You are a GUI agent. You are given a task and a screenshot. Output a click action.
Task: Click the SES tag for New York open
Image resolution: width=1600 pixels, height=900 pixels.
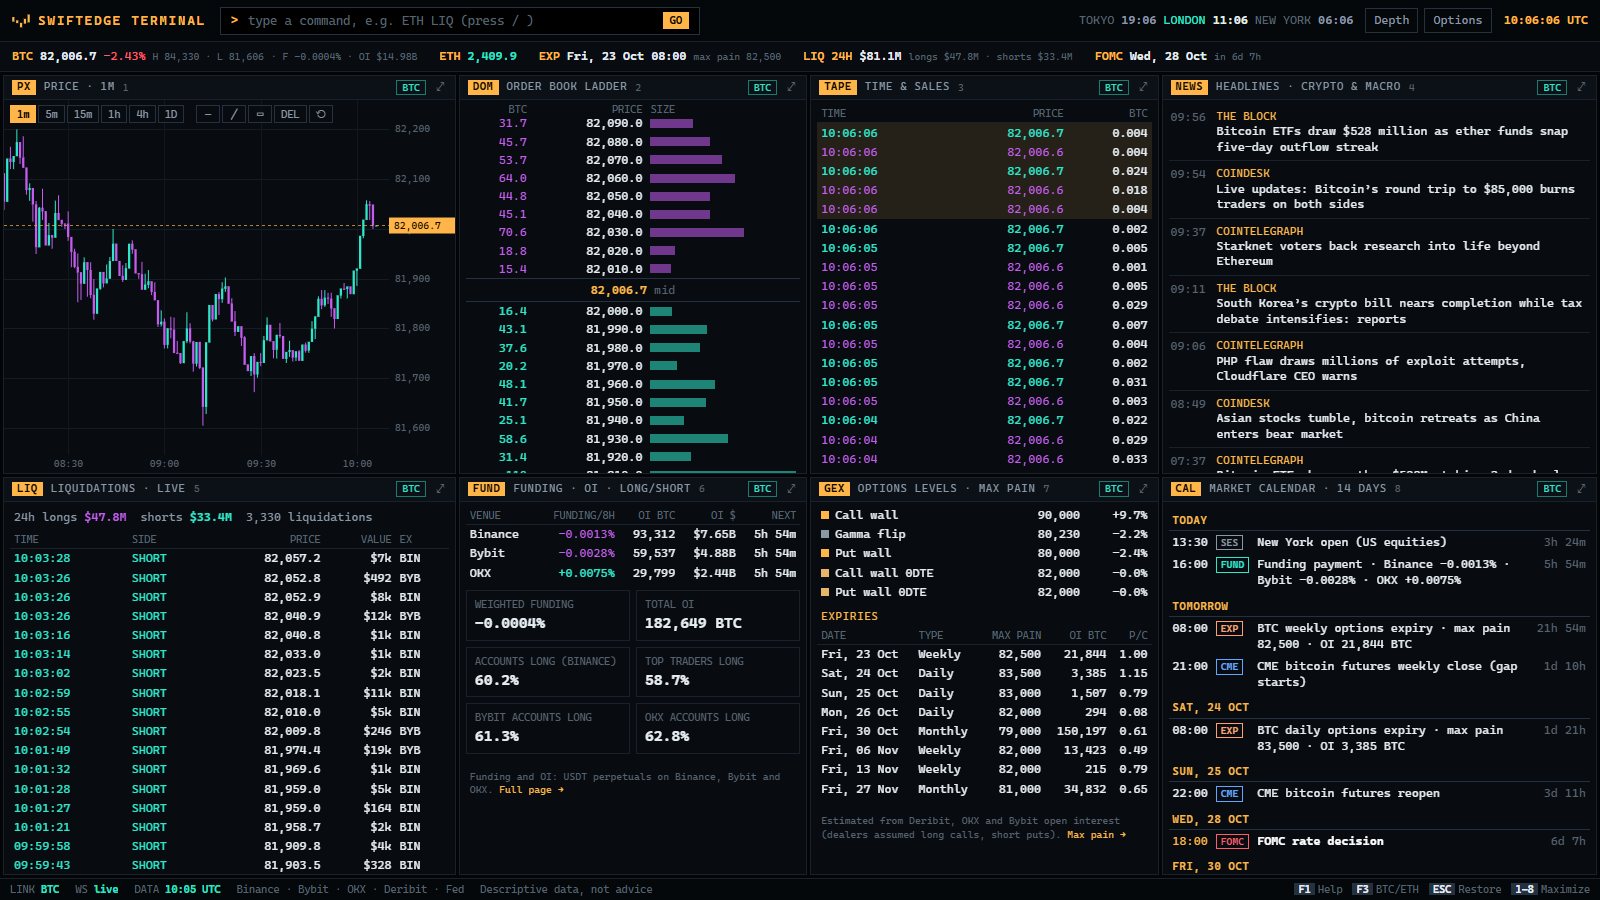click(1229, 543)
